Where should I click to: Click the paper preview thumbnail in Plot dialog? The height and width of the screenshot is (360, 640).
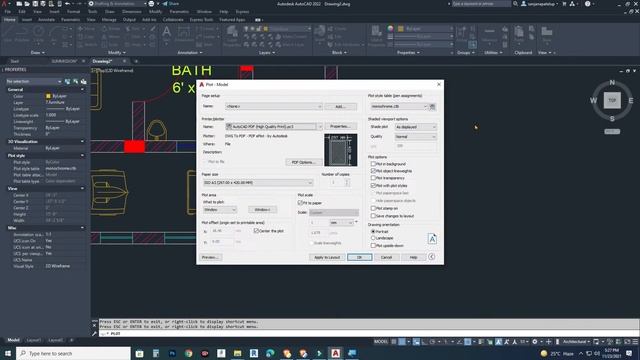[x=341, y=150]
